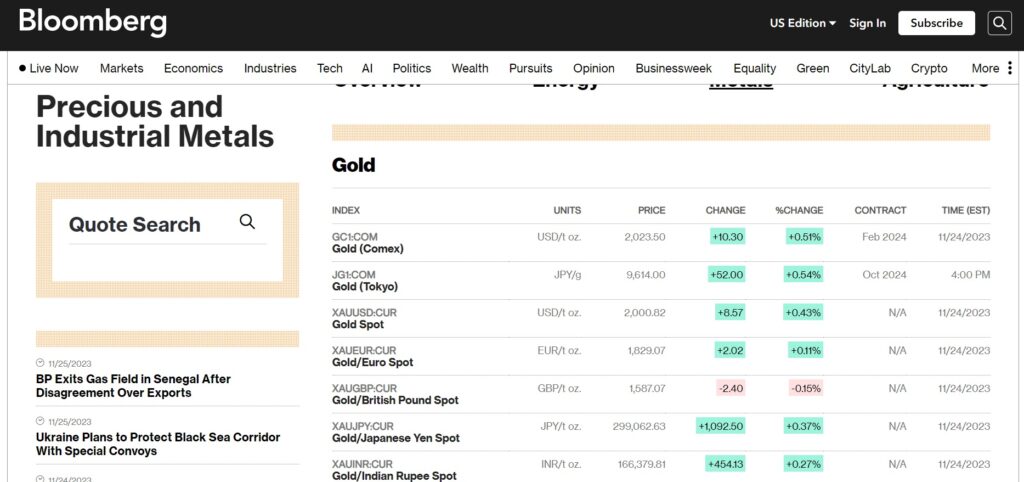Go to the Green section

[x=812, y=68]
